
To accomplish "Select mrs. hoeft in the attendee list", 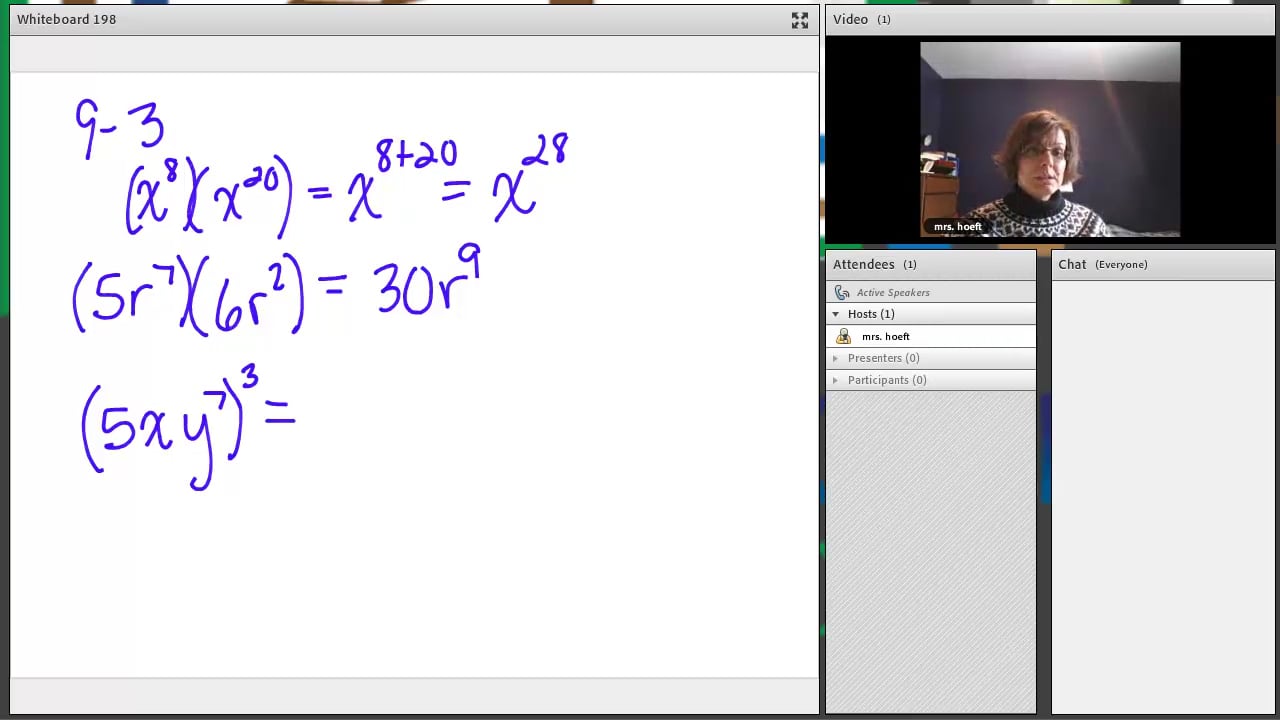I will [x=931, y=337].
